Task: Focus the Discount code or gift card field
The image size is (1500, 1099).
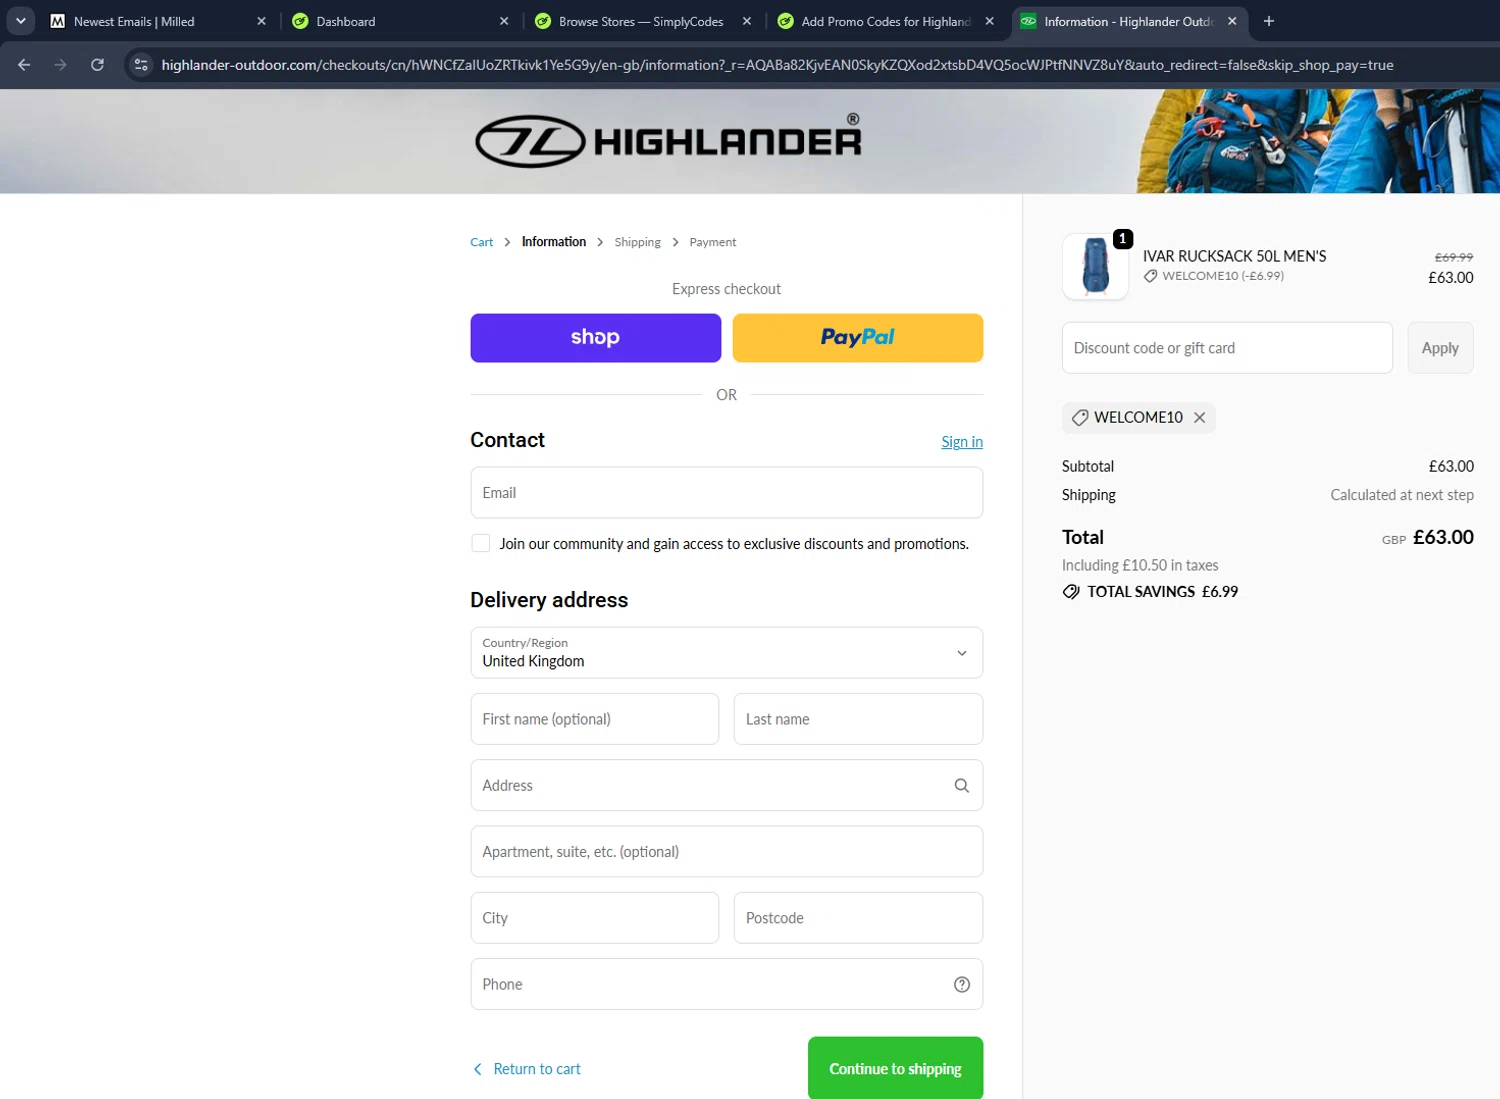Action: click(x=1227, y=348)
